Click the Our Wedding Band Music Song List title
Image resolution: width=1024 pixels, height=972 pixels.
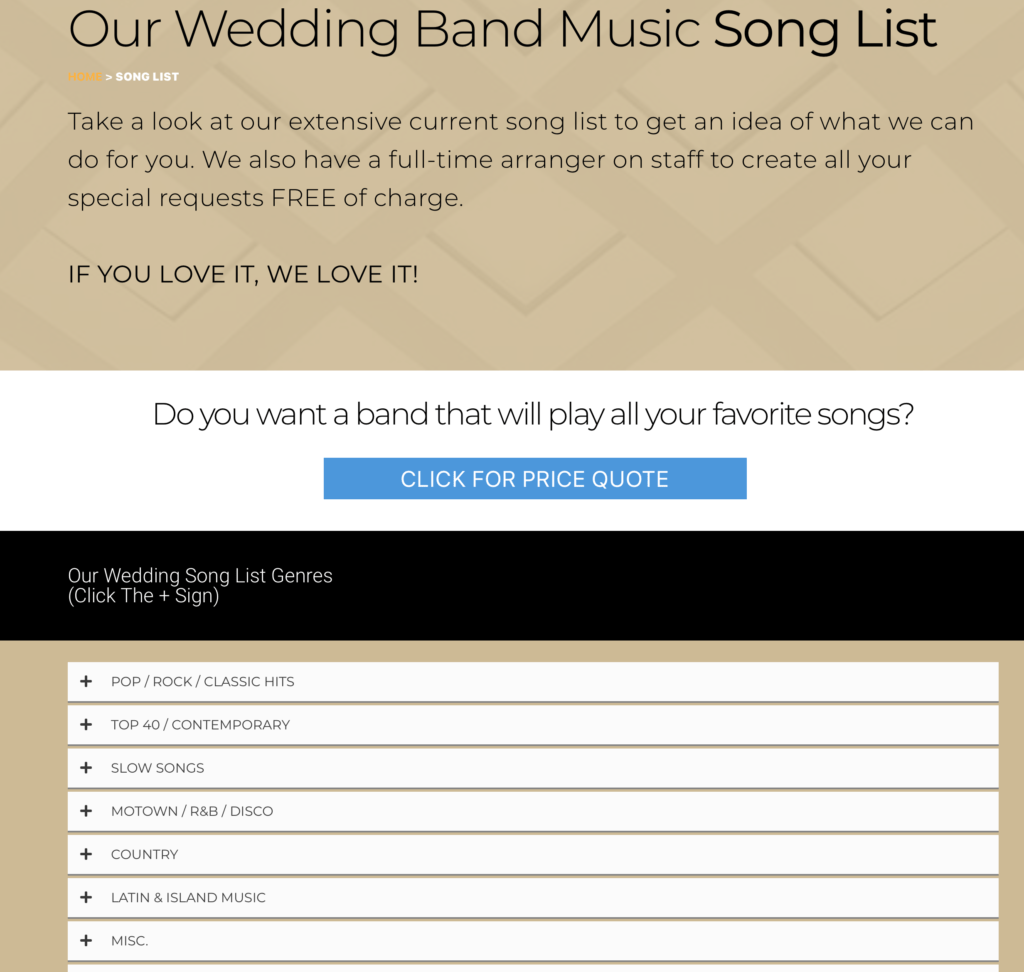click(502, 30)
